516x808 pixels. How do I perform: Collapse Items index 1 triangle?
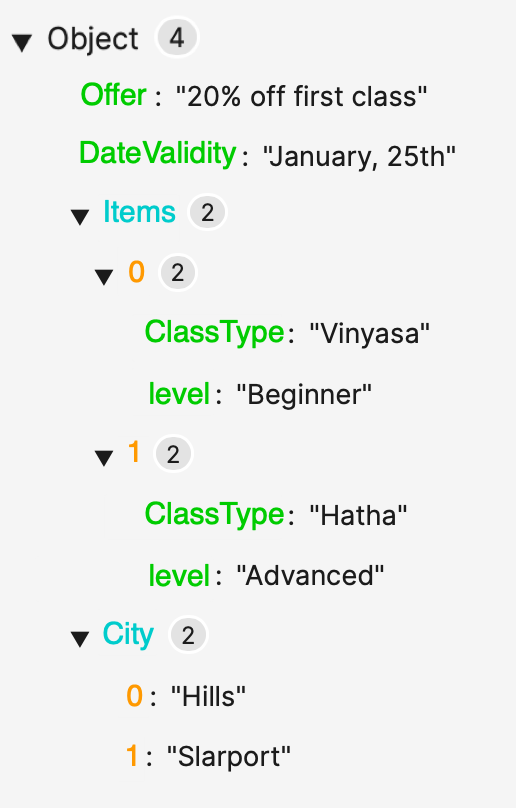coord(104,458)
